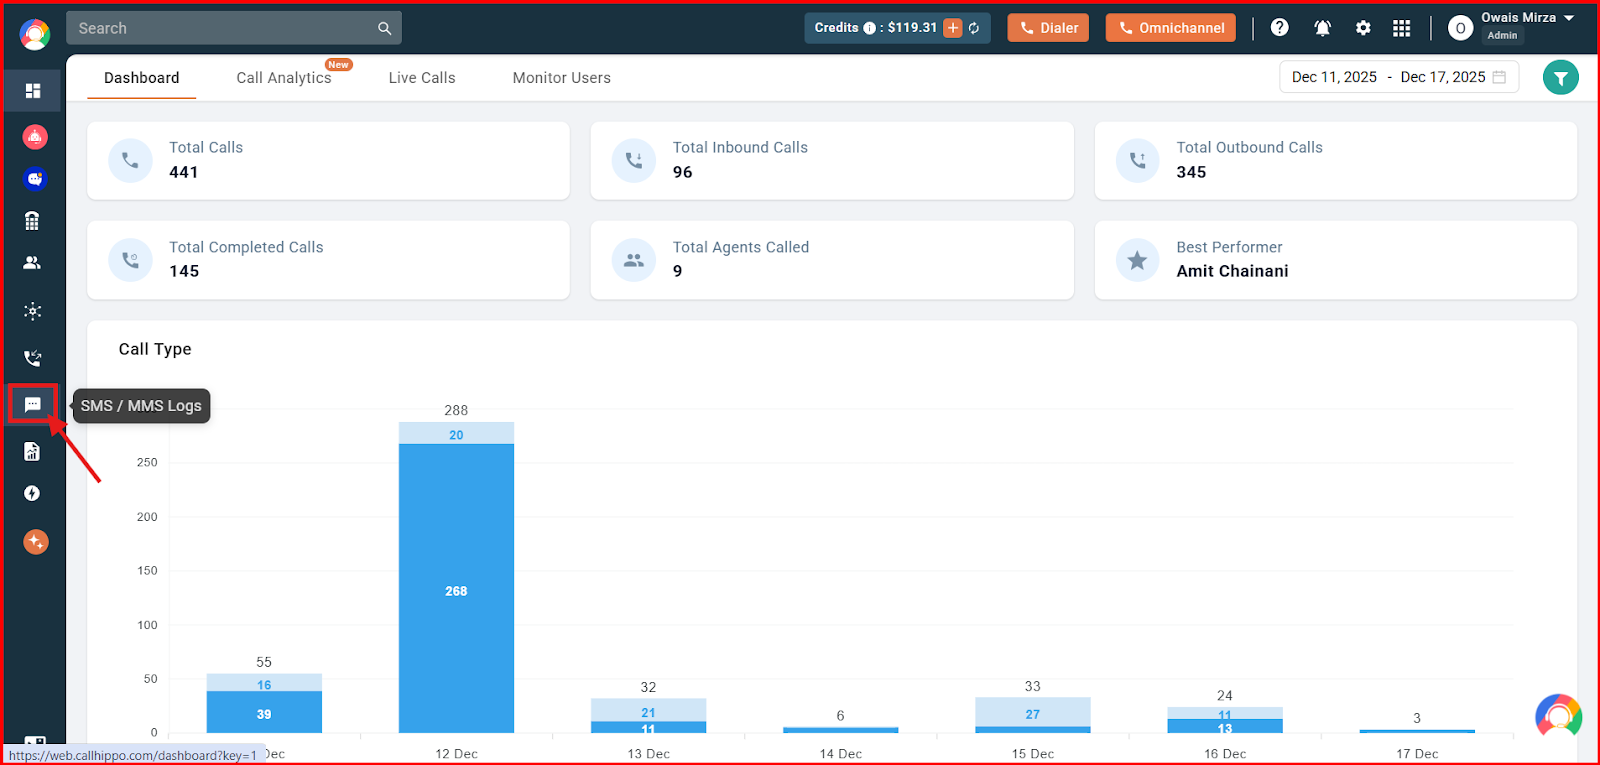Open notifications bell icon
The height and width of the screenshot is (765, 1600).
[1322, 28]
